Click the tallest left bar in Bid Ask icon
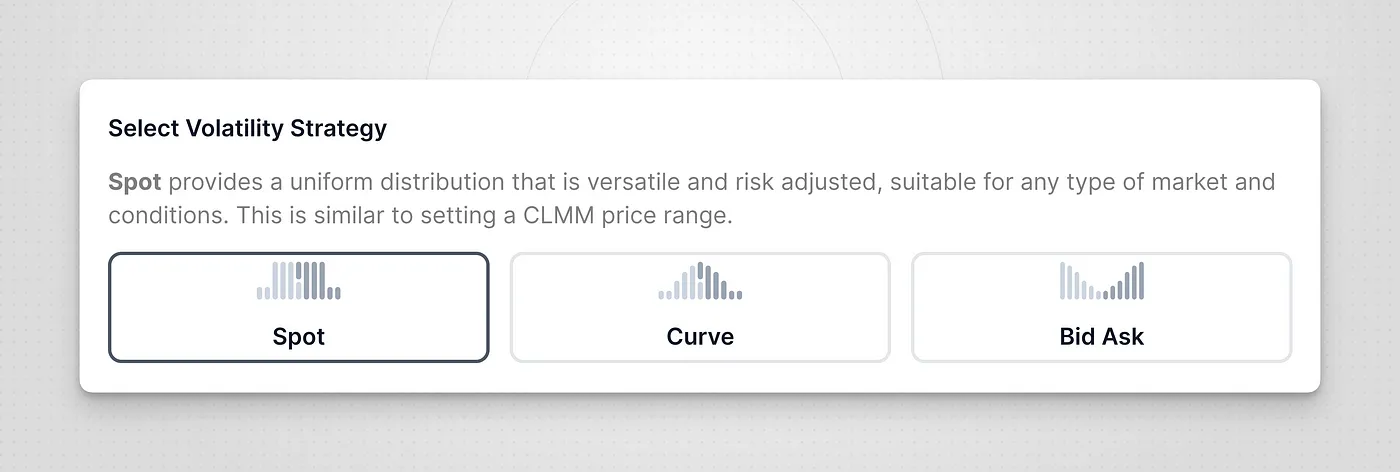This screenshot has width=1400, height=472. pos(1062,281)
